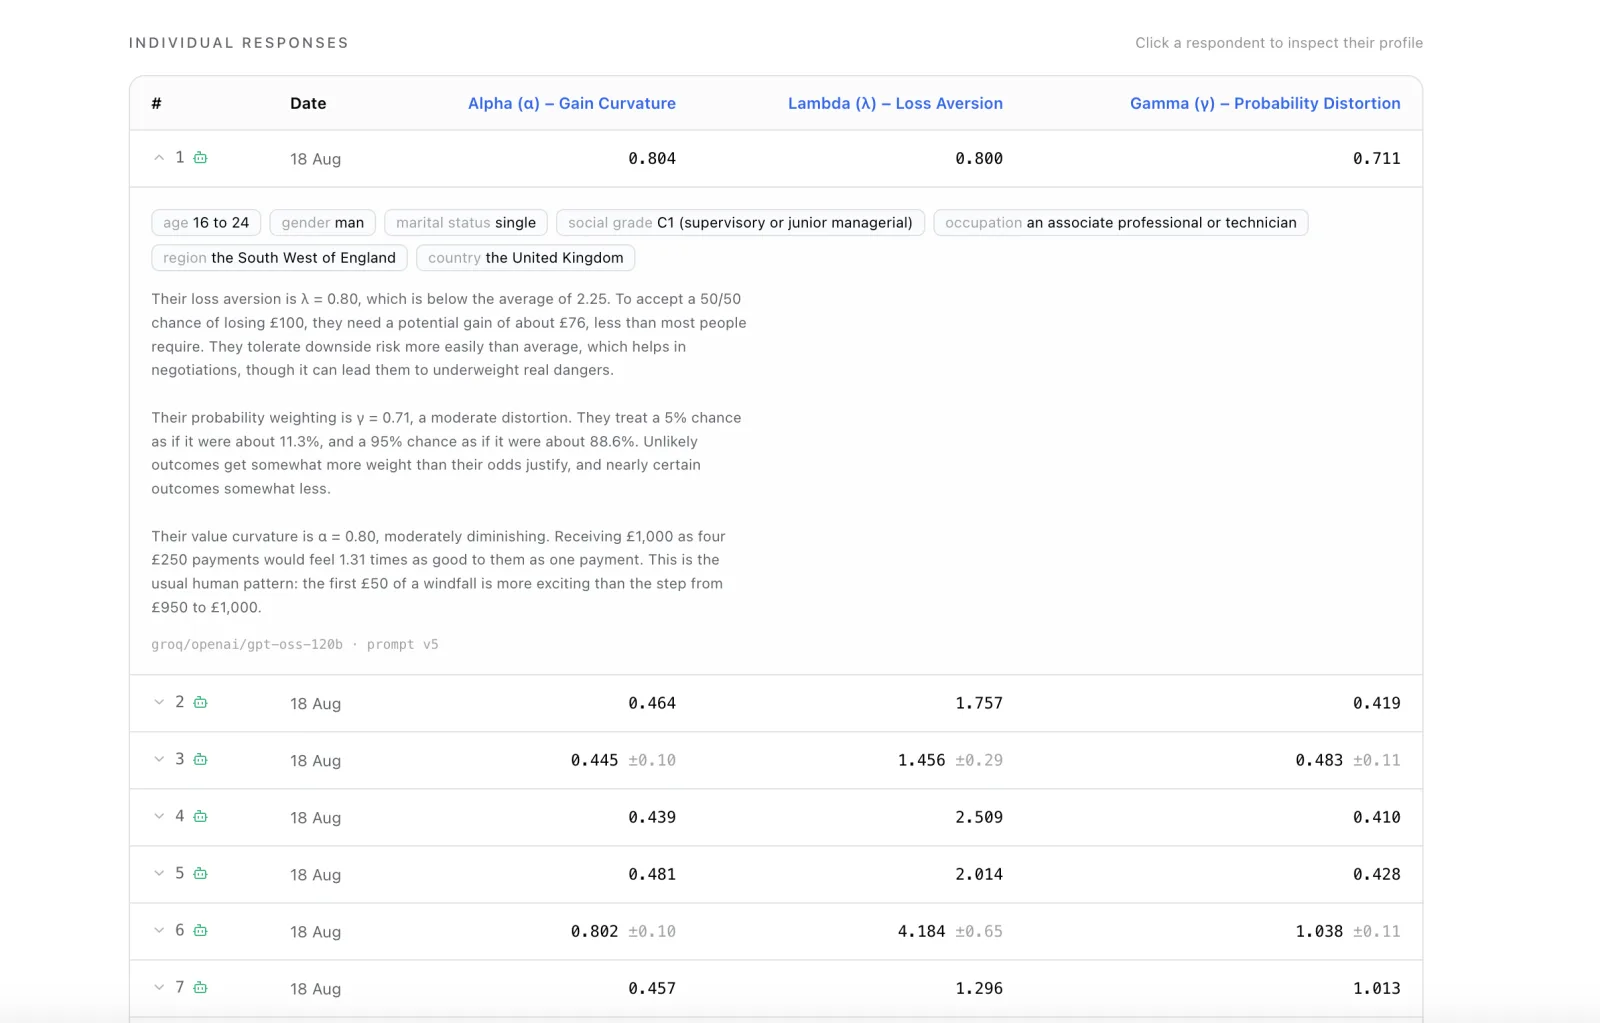
Task: Click alpha value 0.804 in row 1
Action: coord(652,158)
